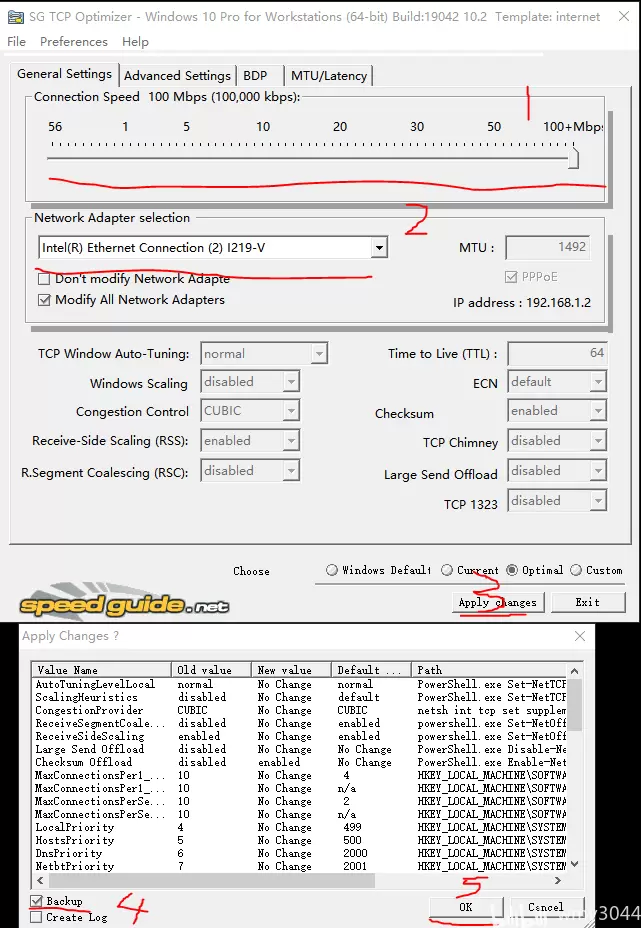Click the horizontal scroll left arrow
The height and width of the screenshot is (928, 641).
tap(40, 881)
